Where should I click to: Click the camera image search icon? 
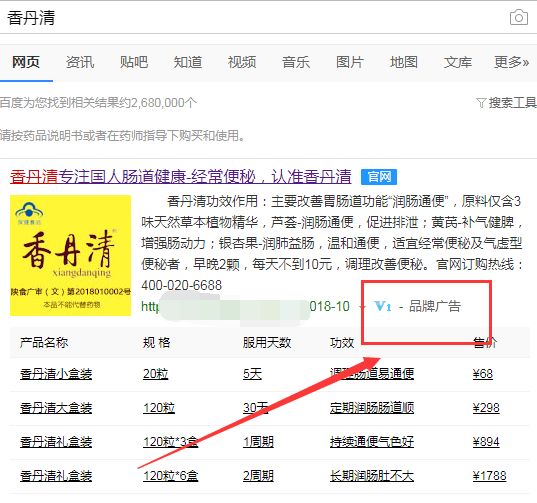pos(519,17)
